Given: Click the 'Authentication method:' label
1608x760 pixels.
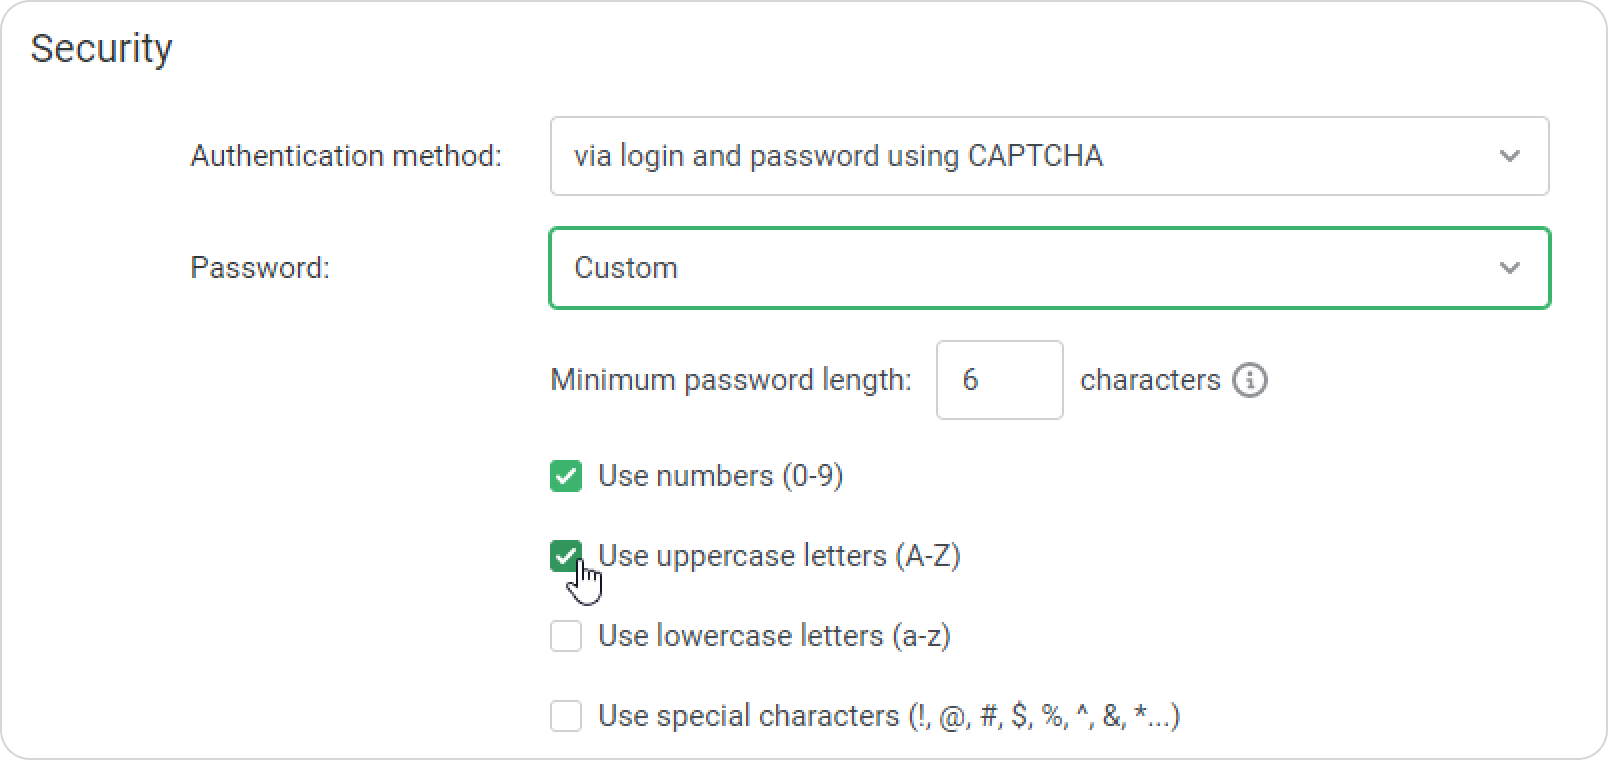Looking at the screenshot, I should tap(346, 156).
